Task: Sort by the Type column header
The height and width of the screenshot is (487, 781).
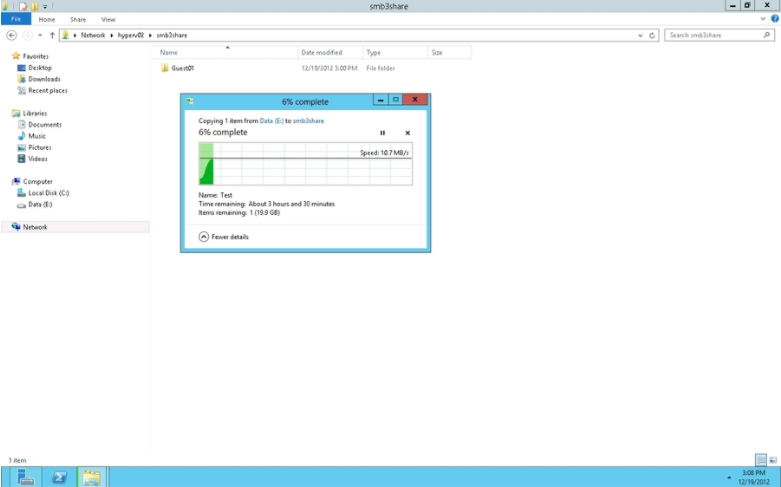Action: tap(395, 52)
